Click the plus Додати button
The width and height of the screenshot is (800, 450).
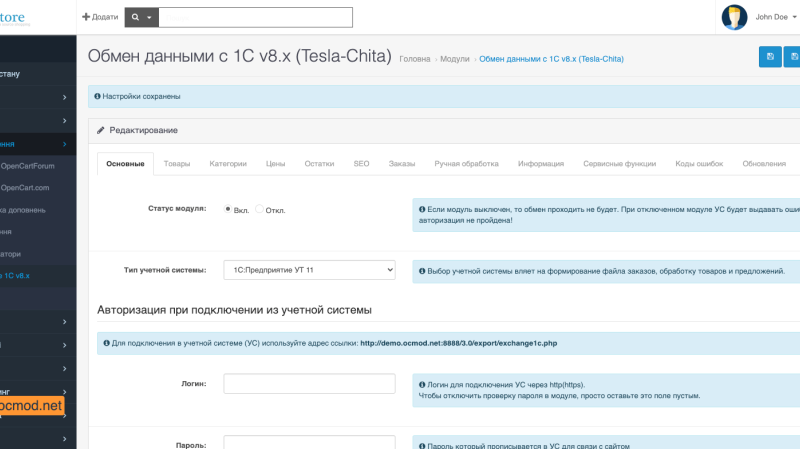(100, 17)
